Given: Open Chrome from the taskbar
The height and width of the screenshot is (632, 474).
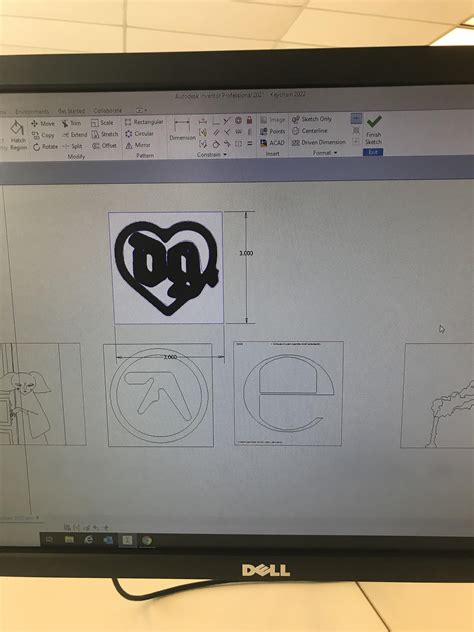Looking at the screenshot, I should (147, 541).
